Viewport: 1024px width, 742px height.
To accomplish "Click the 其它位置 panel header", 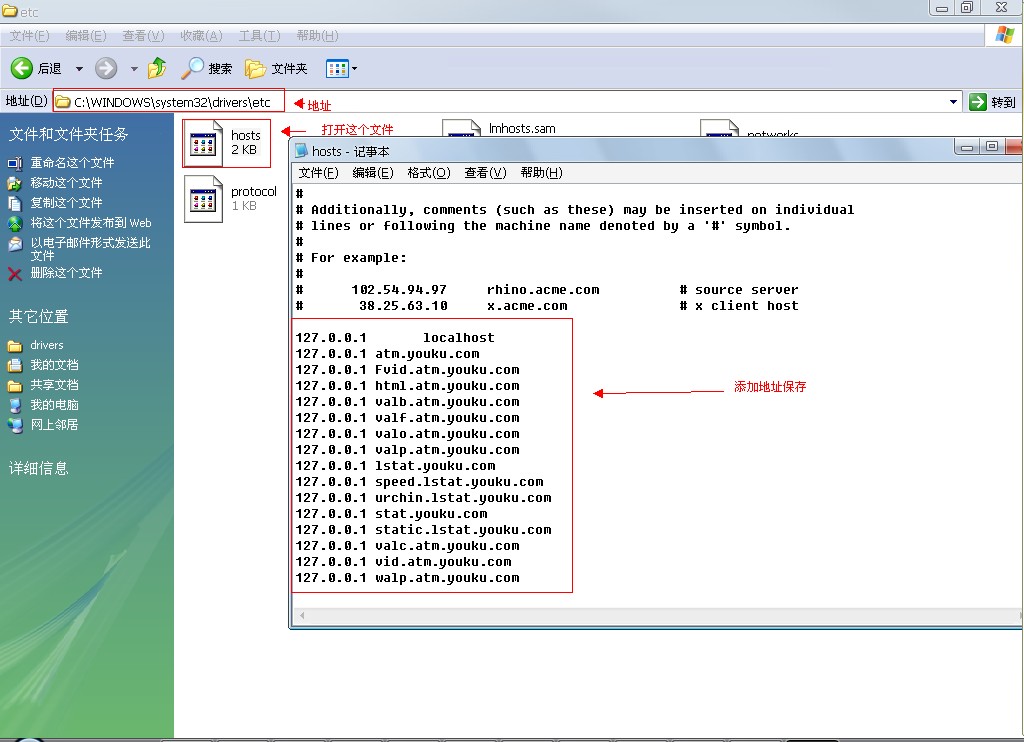I will click(39, 317).
